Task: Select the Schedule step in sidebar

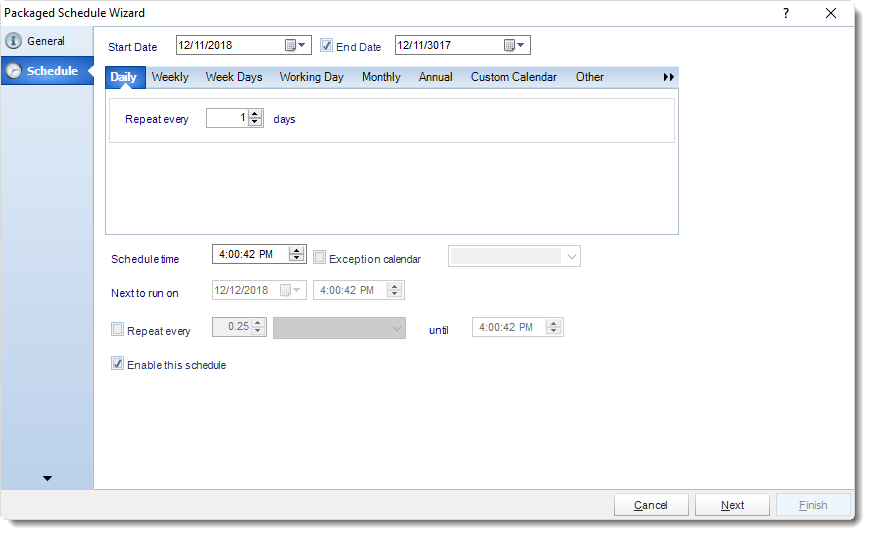Action: point(47,70)
